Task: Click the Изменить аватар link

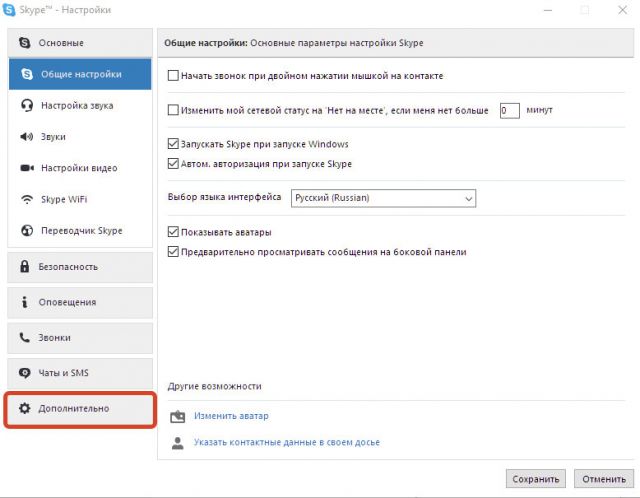Action: tap(231, 416)
